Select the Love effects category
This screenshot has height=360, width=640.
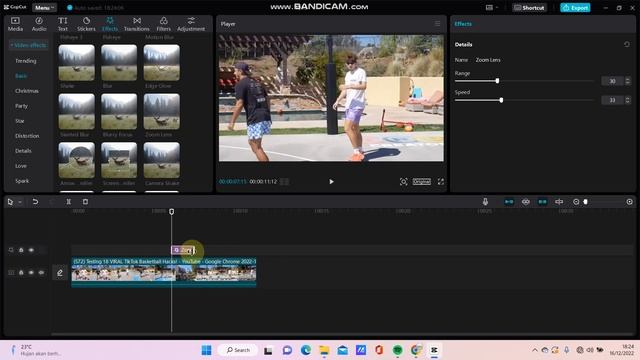point(21,166)
